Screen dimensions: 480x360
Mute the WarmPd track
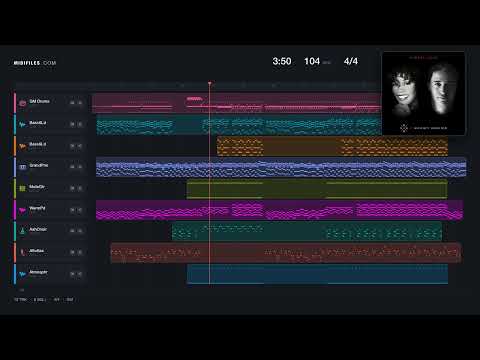tap(72, 210)
